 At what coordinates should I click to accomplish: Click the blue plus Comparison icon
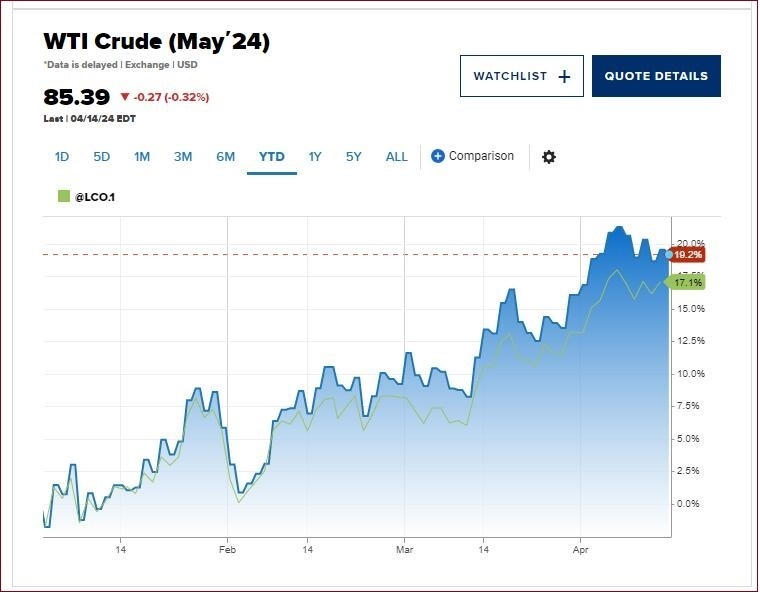point(437,156)
